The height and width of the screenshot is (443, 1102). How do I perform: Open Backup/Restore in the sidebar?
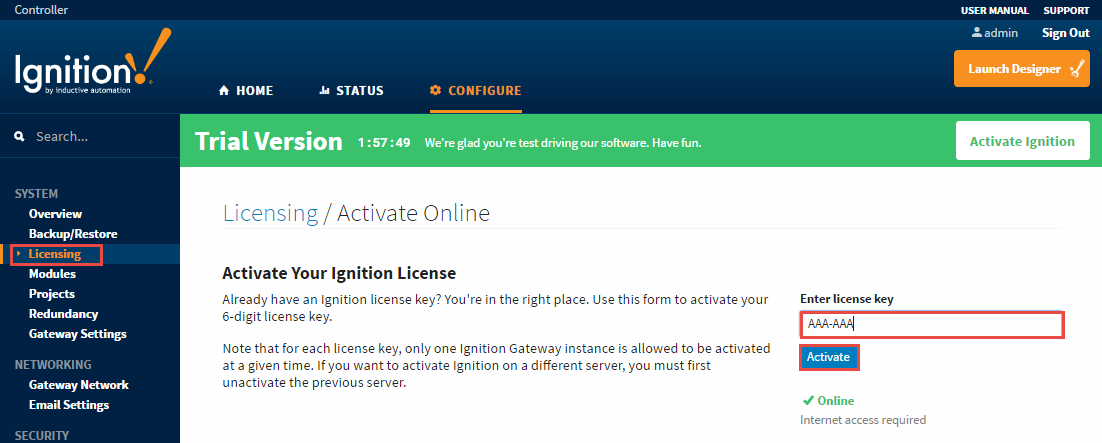[73, 234]
